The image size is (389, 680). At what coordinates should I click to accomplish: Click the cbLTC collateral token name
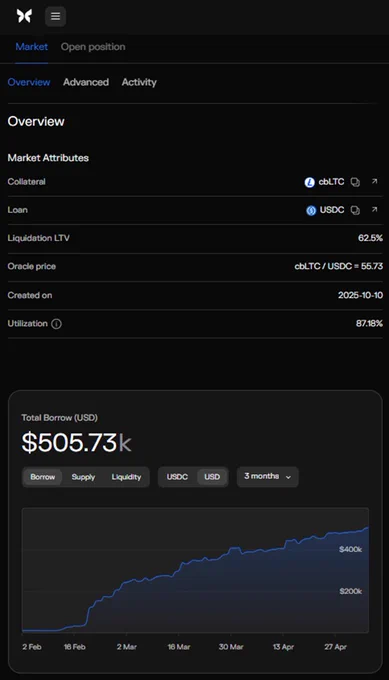tap(331, 182)
